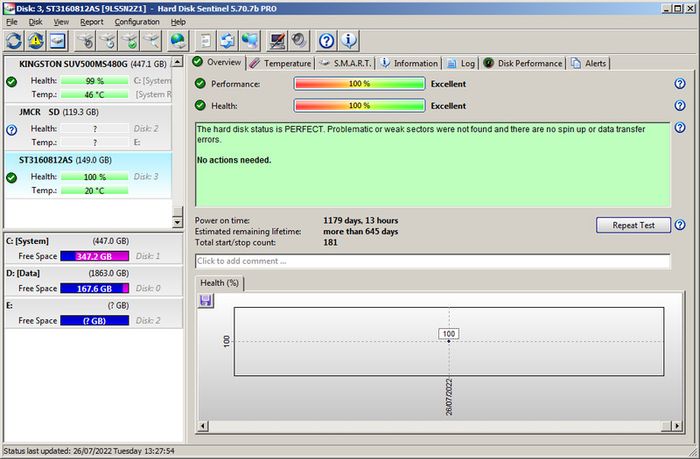Open the Disk menu
The image size is (700, 459).
pos(36,22)
